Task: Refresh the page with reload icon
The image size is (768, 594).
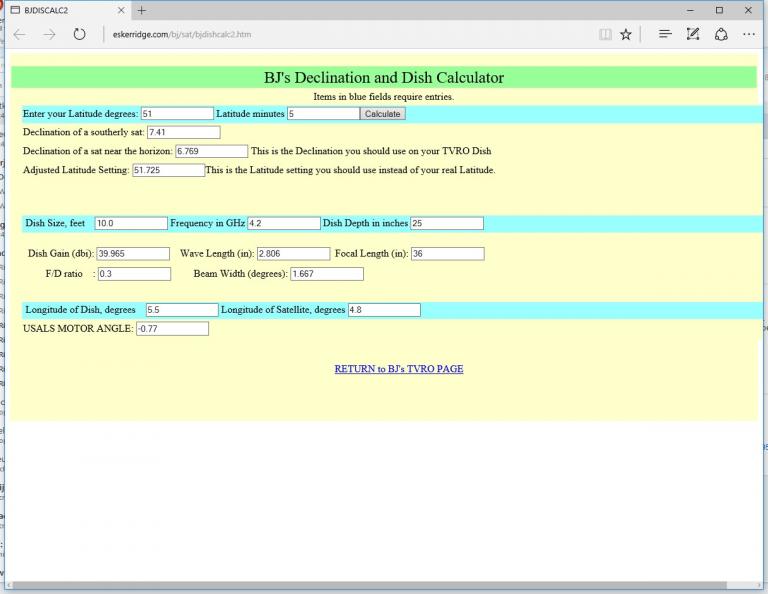Action: pyautogui.click(x=79, y=34)
